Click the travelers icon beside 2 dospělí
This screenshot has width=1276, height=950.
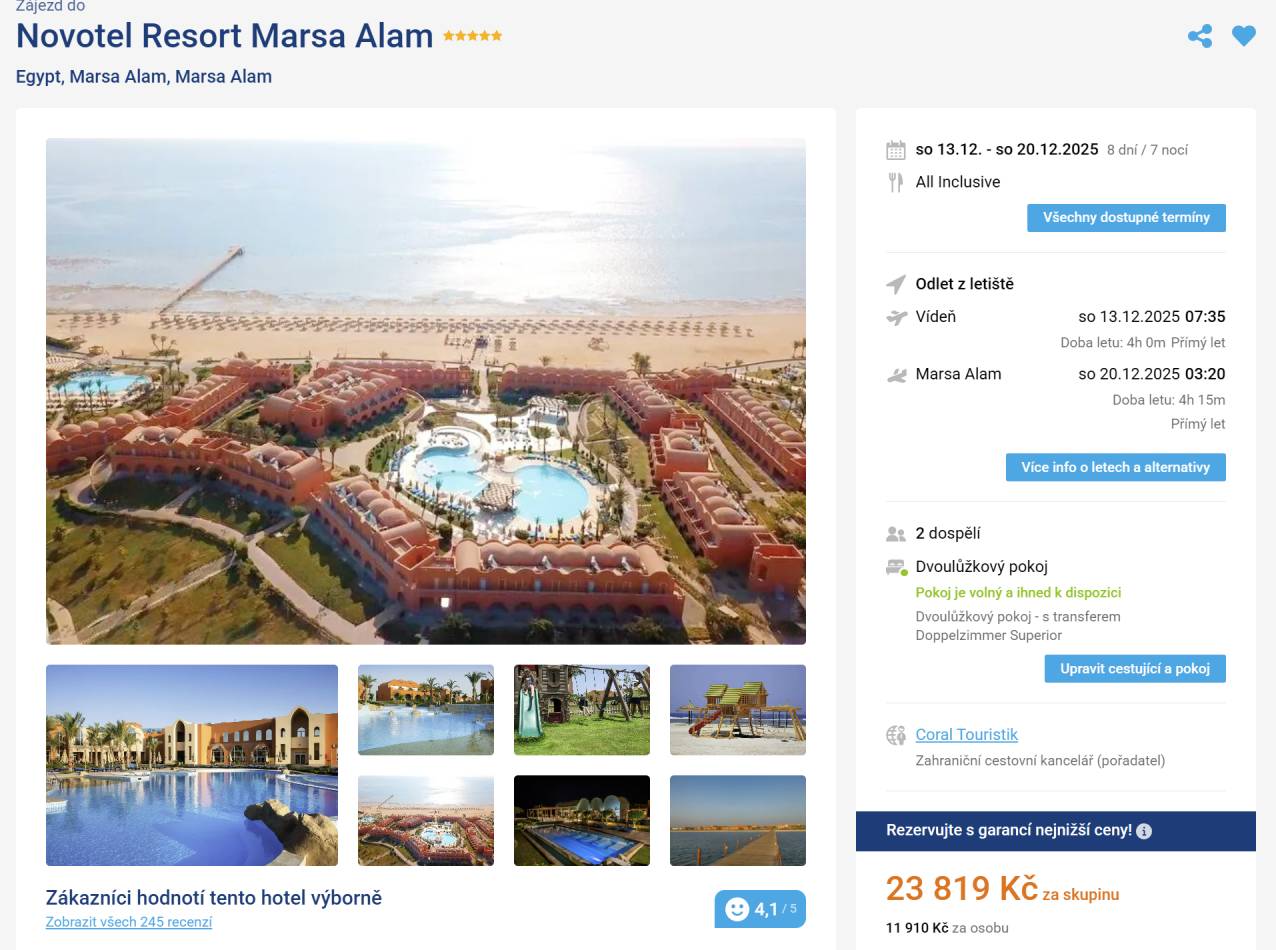896,534
